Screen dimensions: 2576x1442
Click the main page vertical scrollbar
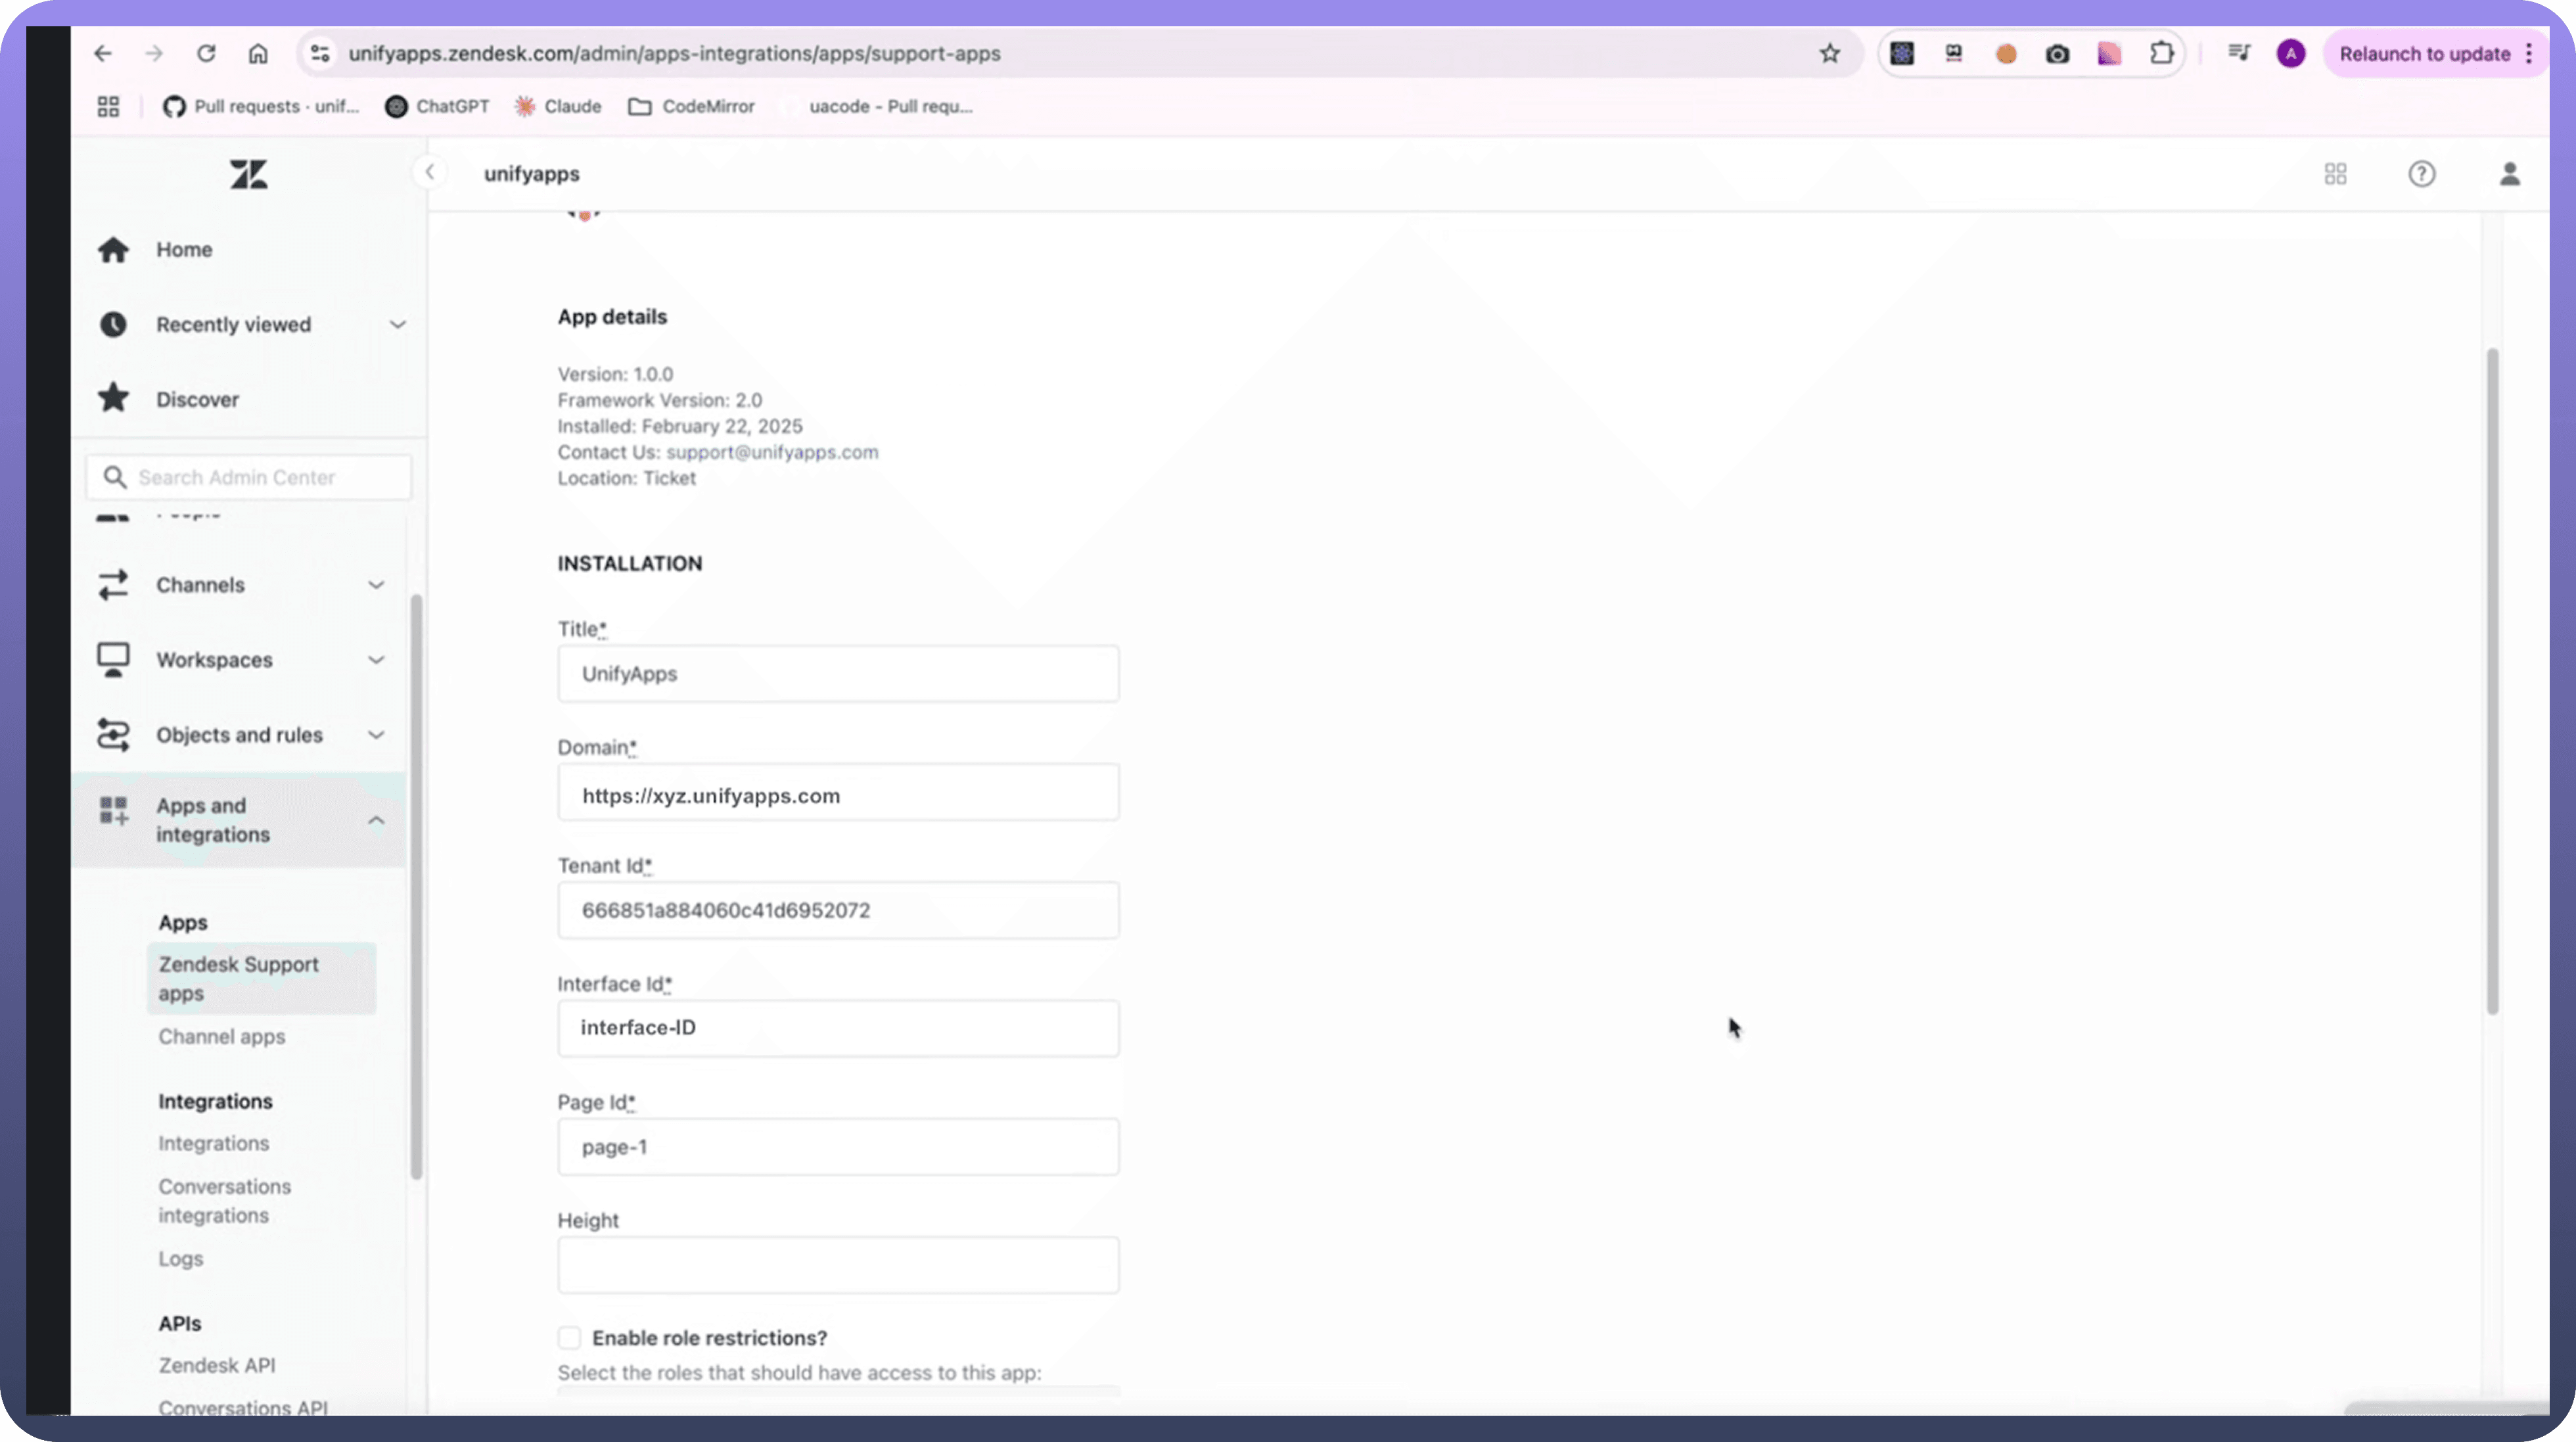(2492, 681)
